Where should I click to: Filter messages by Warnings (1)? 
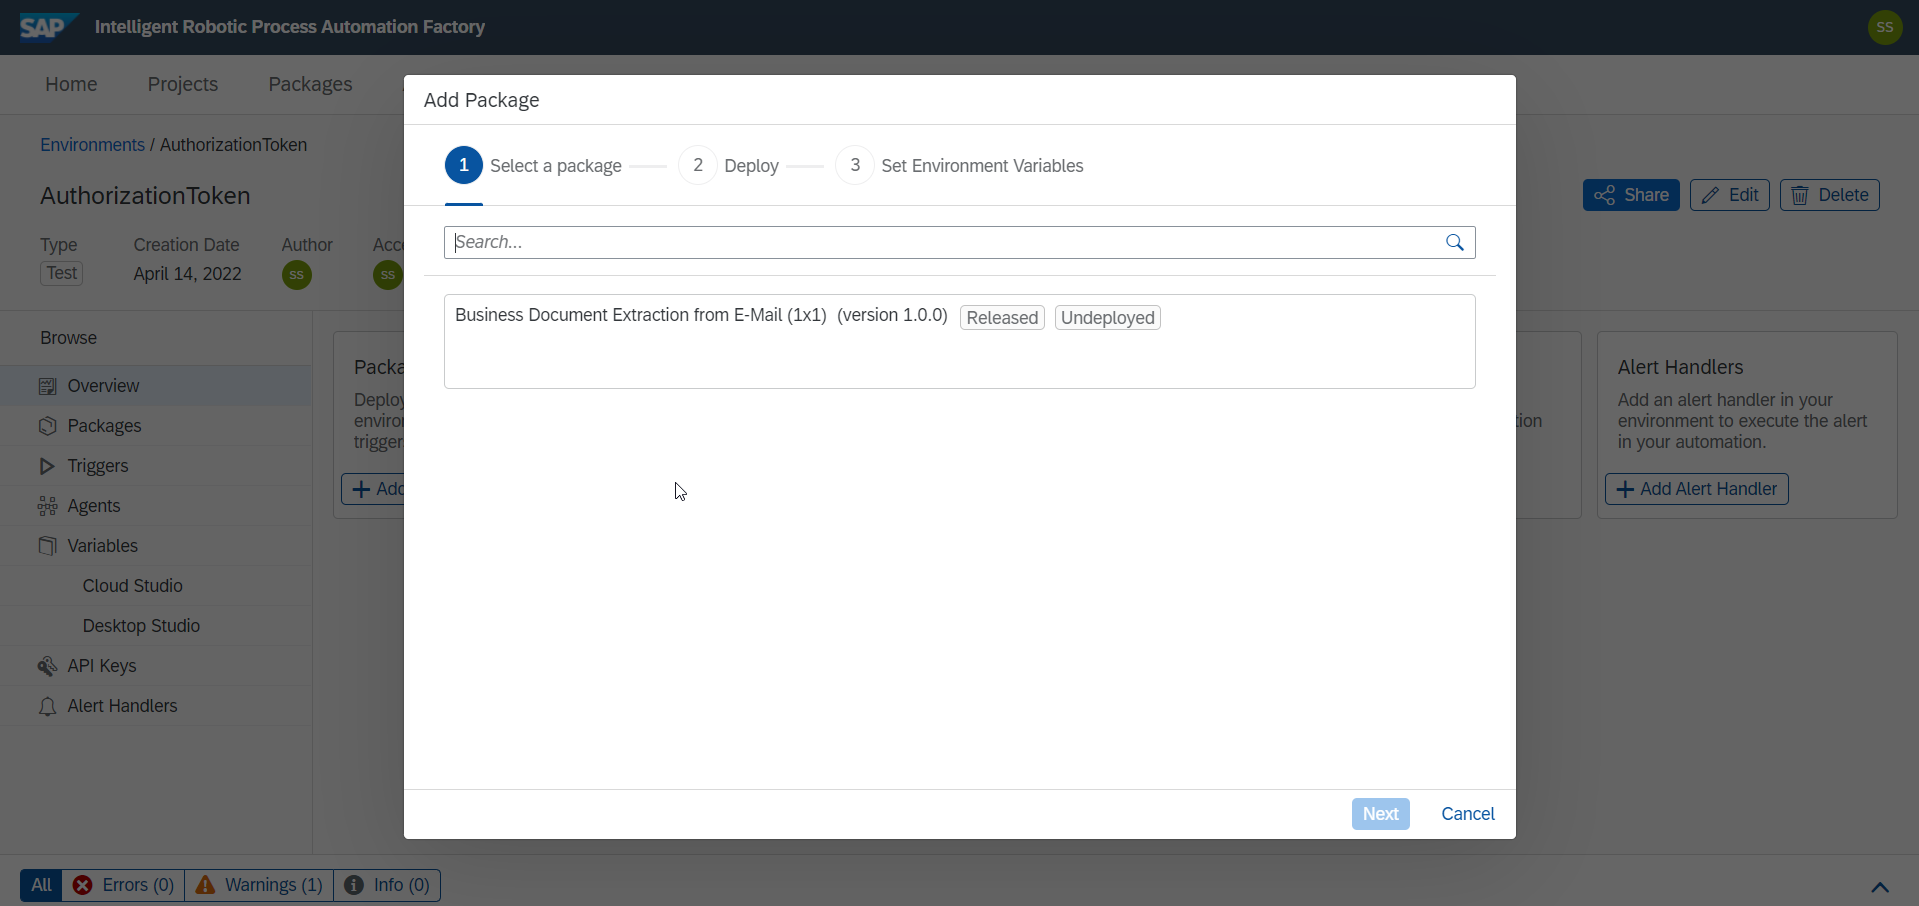[259, 885]
